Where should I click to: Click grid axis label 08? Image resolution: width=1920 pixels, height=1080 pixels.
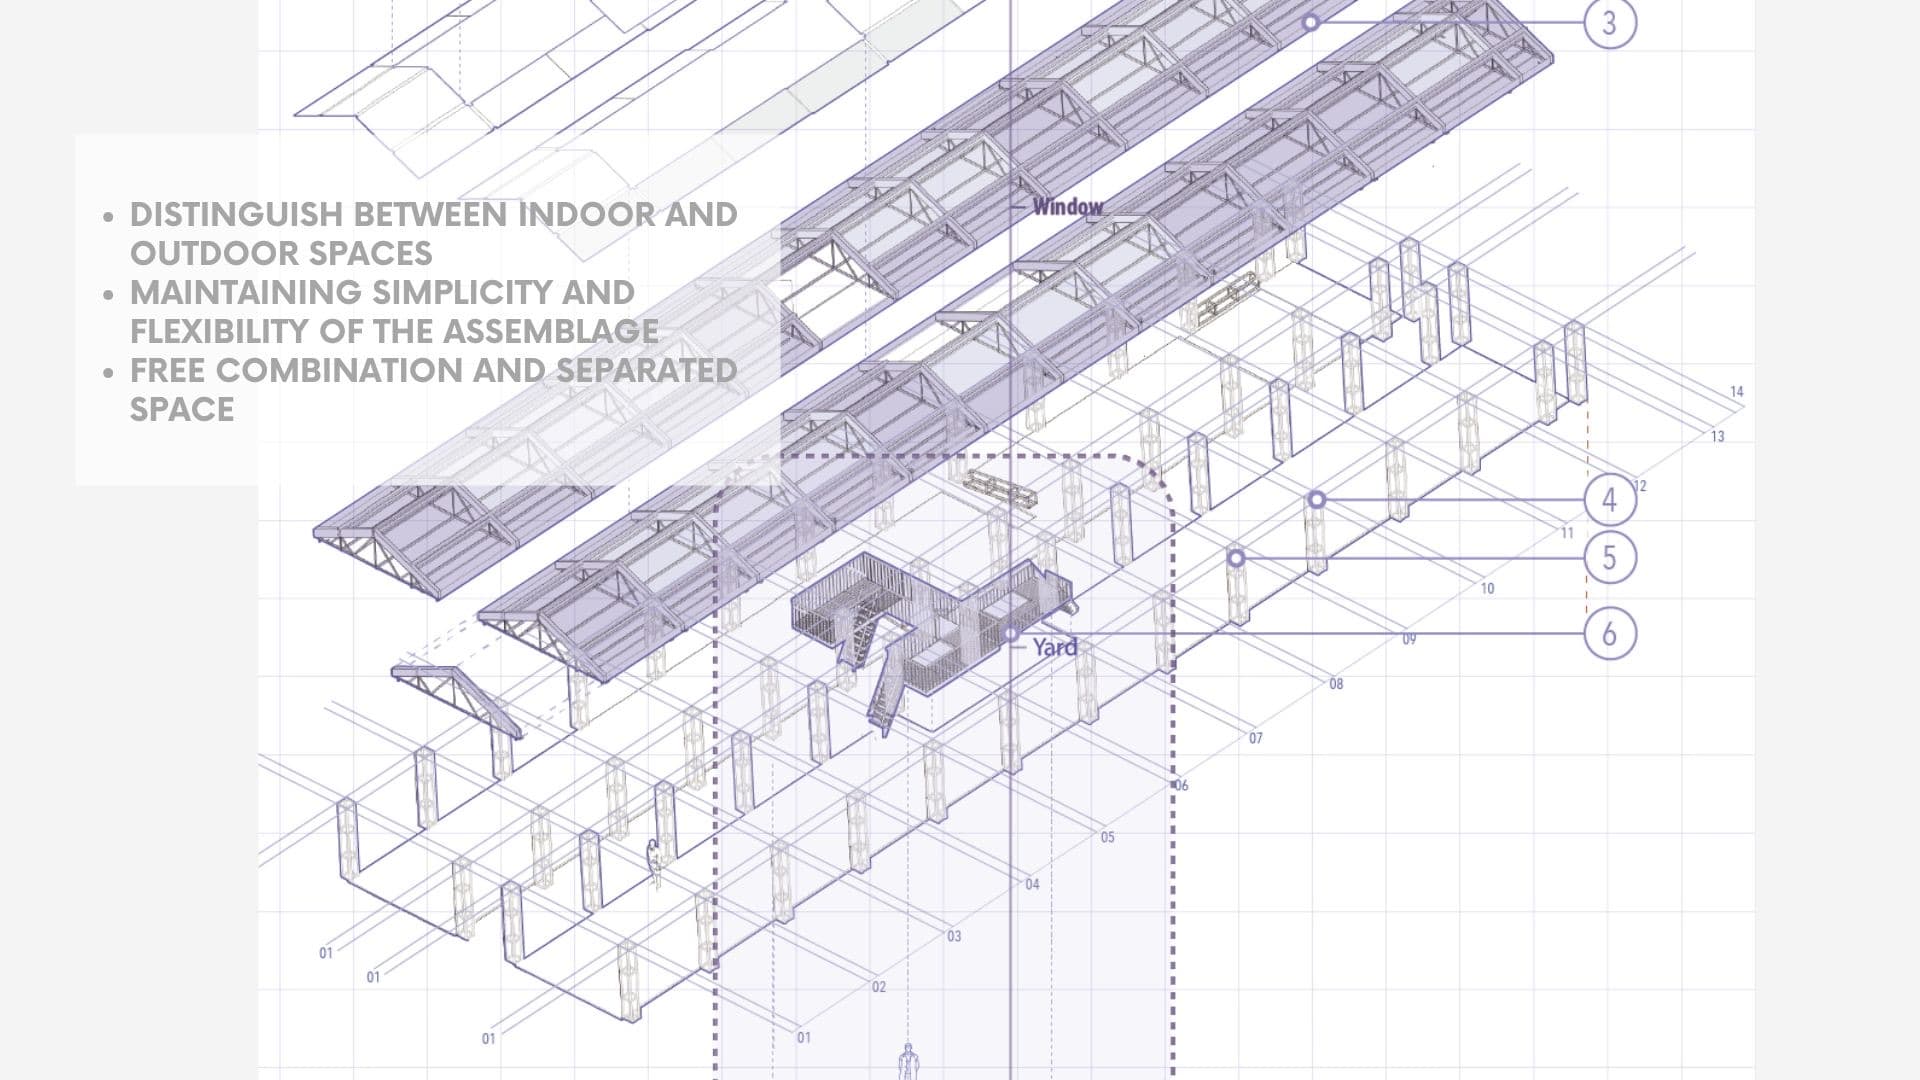(x=1336, y=685)
